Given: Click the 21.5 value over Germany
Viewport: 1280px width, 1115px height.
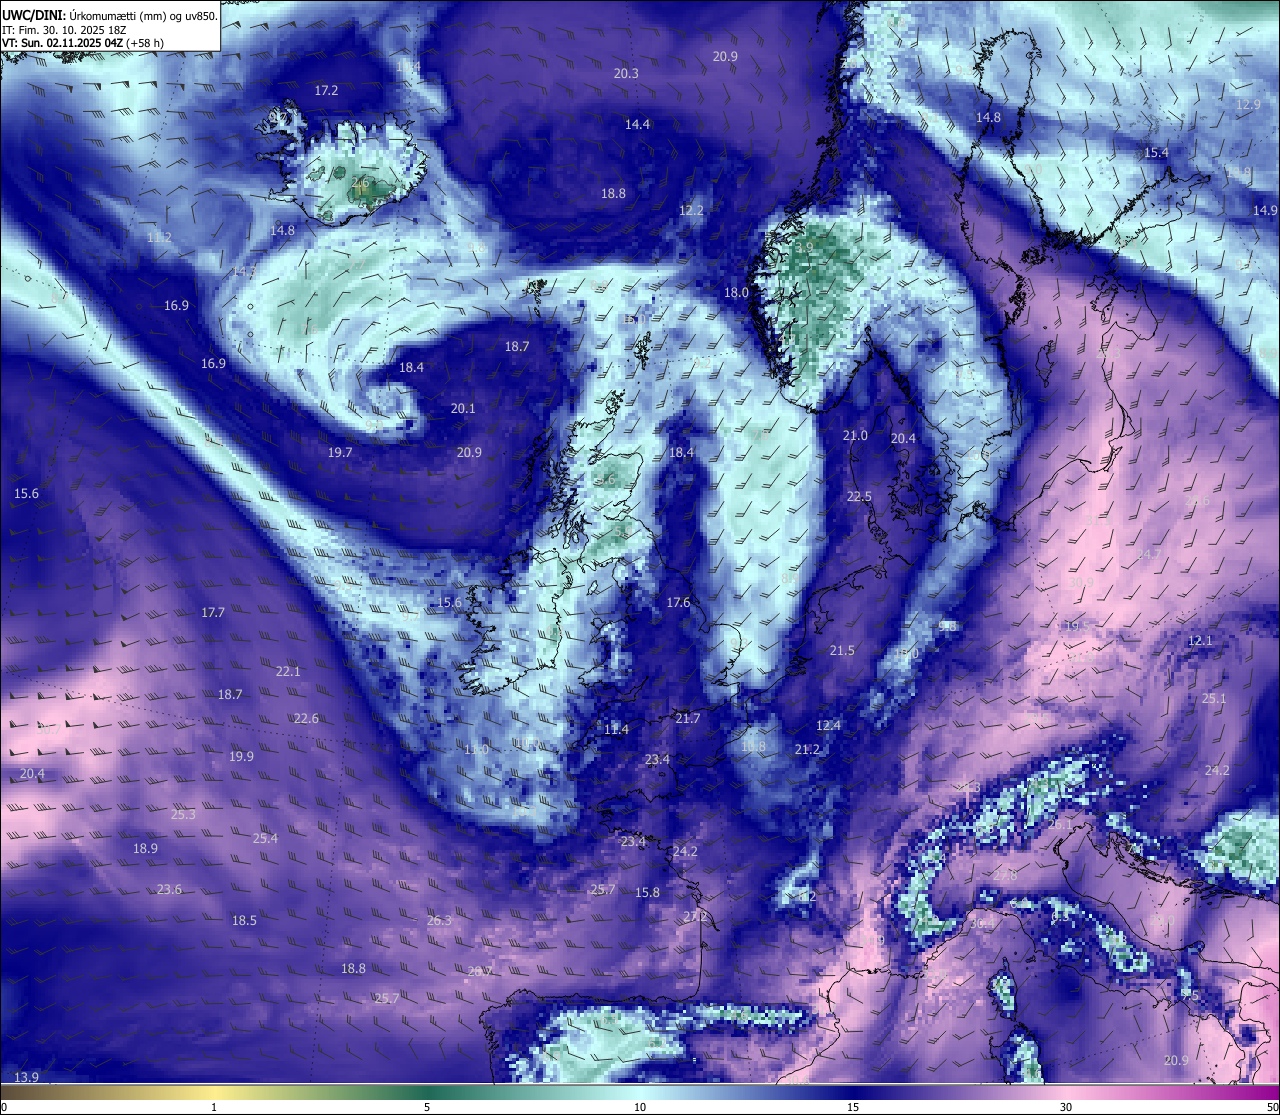Looking at the screenshot, I should 842,650.
